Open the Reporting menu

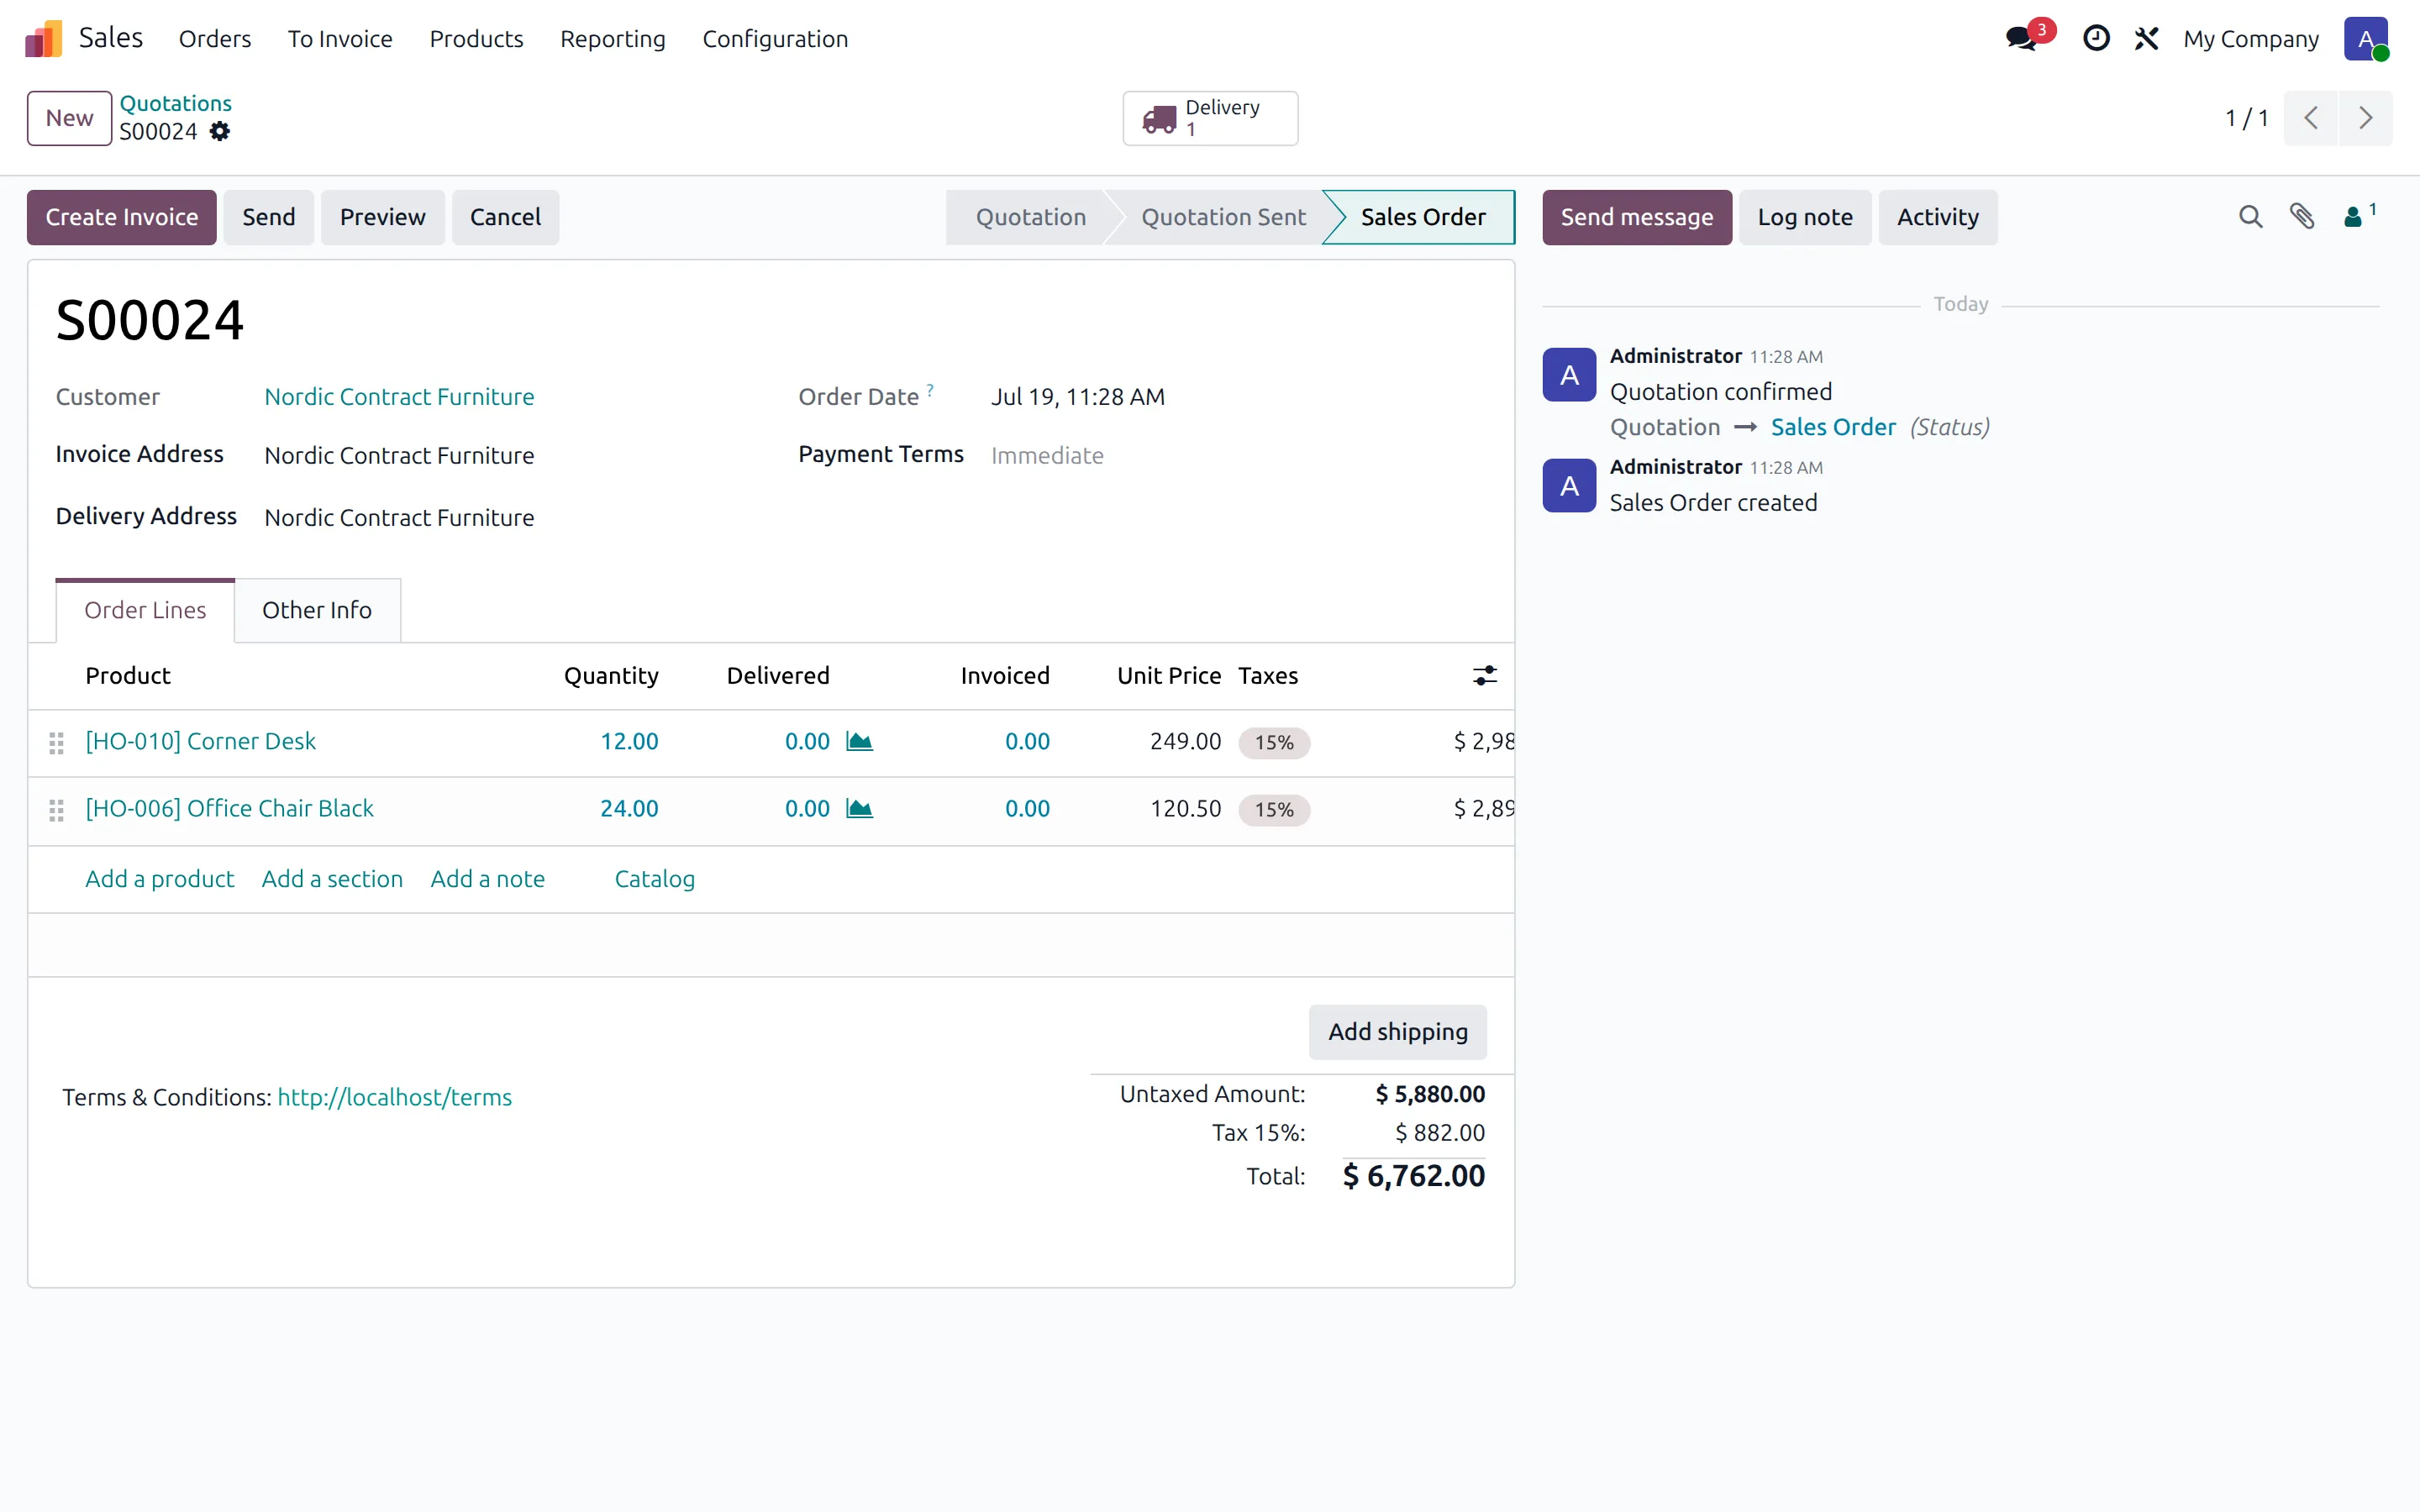tap(612, 39)
